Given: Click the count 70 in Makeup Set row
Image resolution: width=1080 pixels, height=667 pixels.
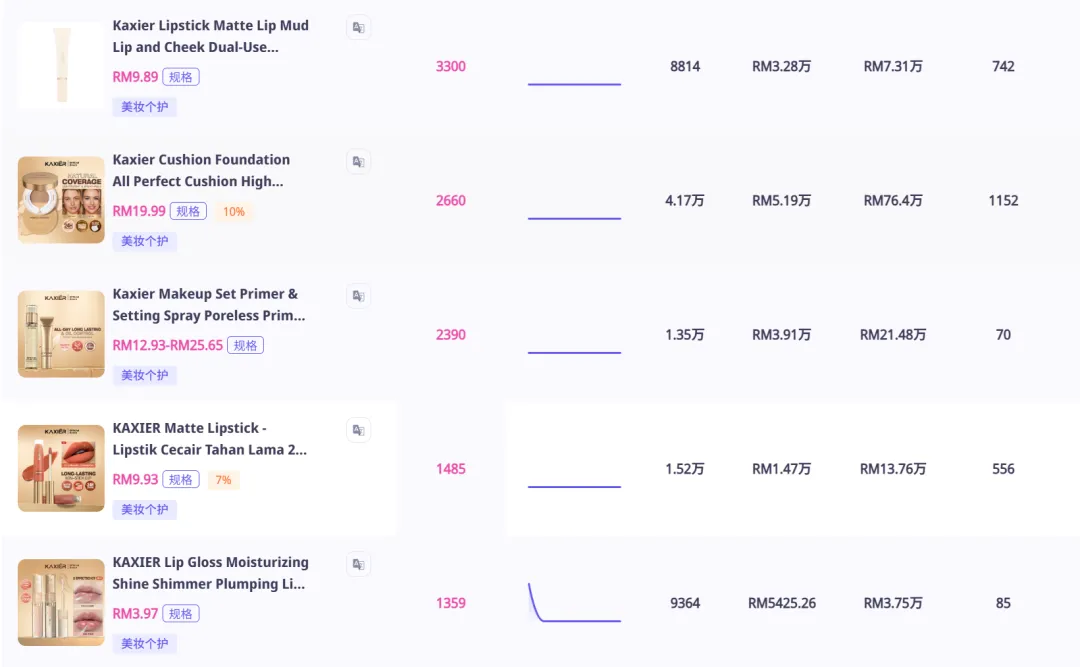Looking at the screenshot, I should coord(1003,335).
